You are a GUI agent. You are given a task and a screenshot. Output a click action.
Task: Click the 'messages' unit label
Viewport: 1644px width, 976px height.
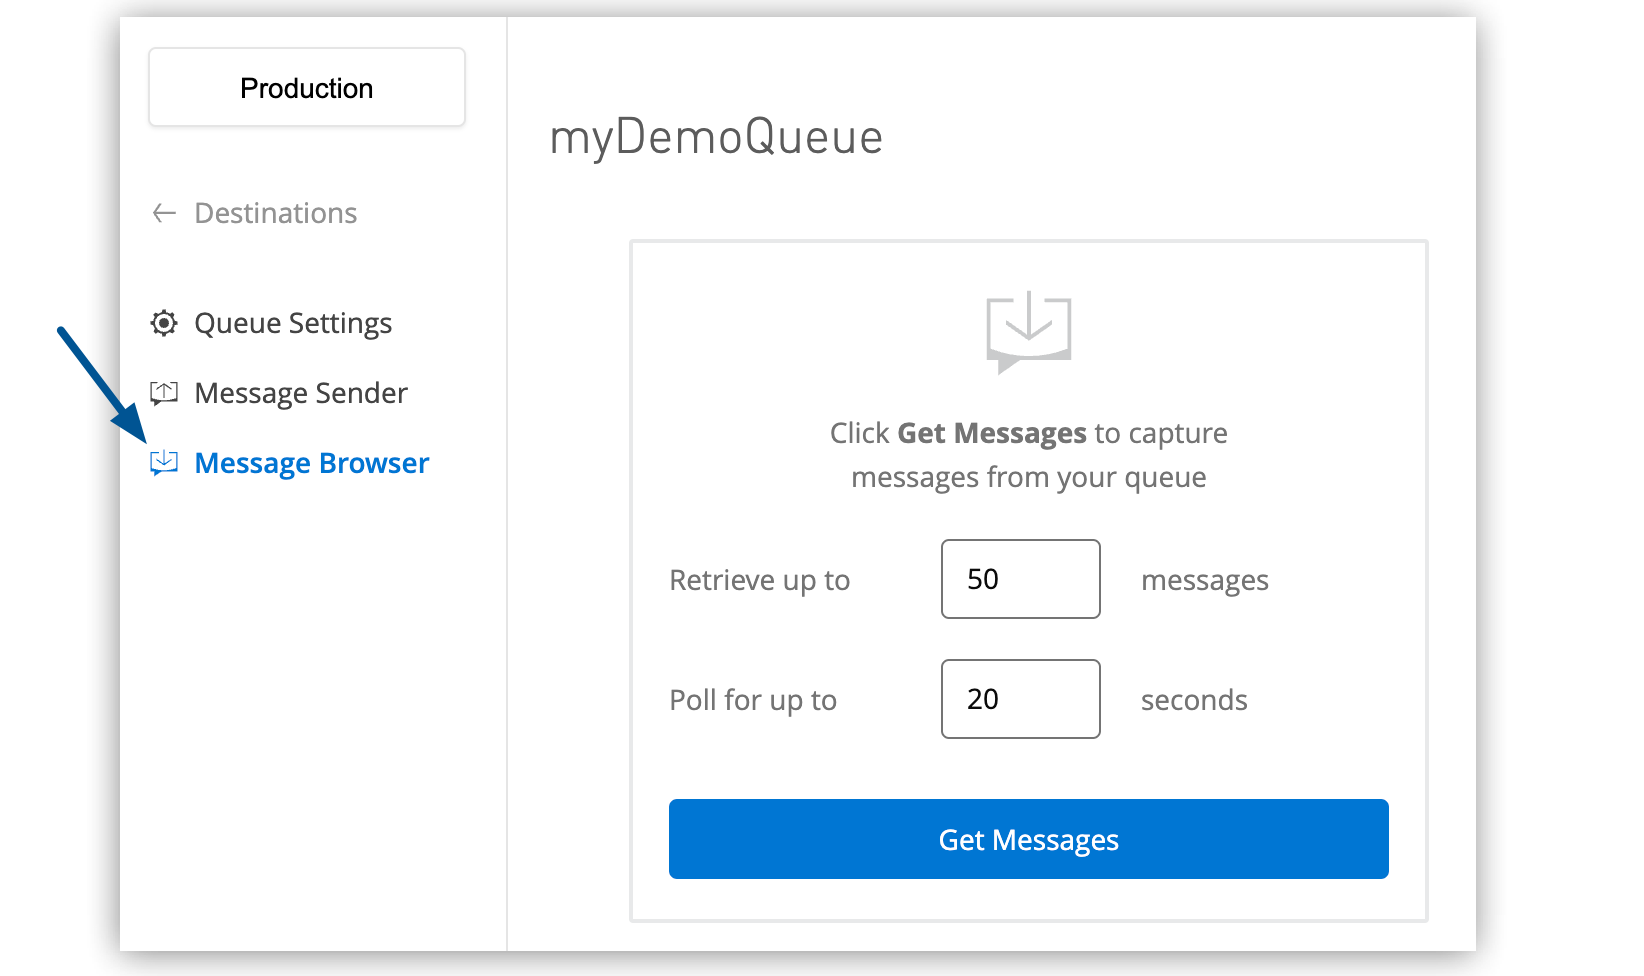1204,580
